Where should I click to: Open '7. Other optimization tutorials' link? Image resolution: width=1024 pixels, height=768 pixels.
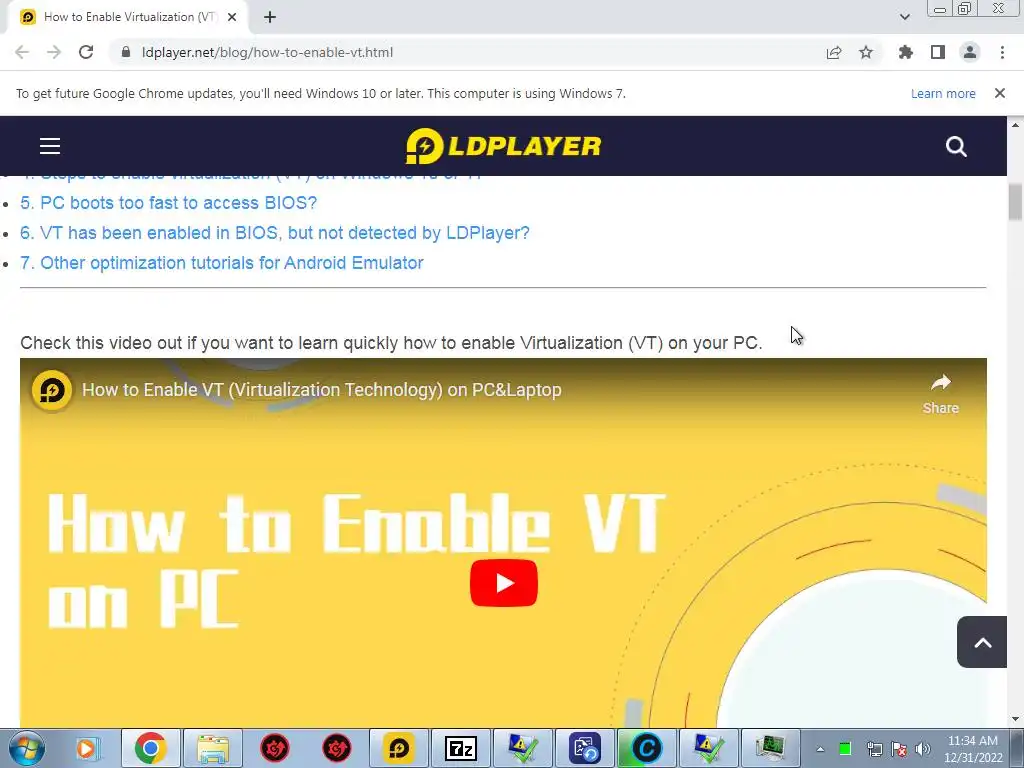click(222, 263)
